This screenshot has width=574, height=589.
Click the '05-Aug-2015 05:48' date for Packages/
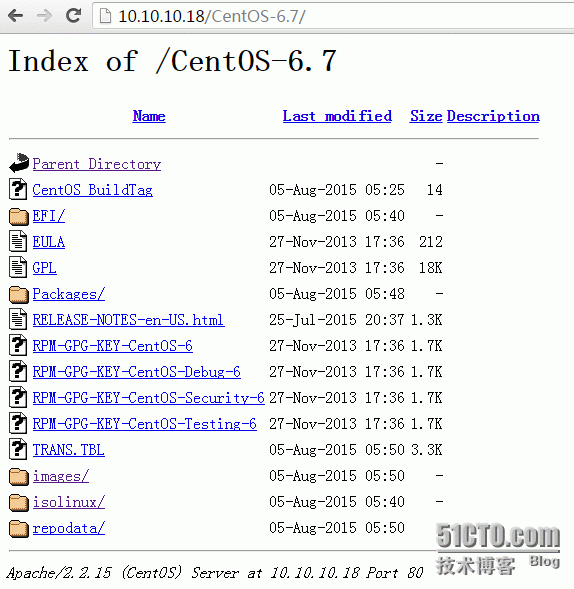(x=337, y=294)
